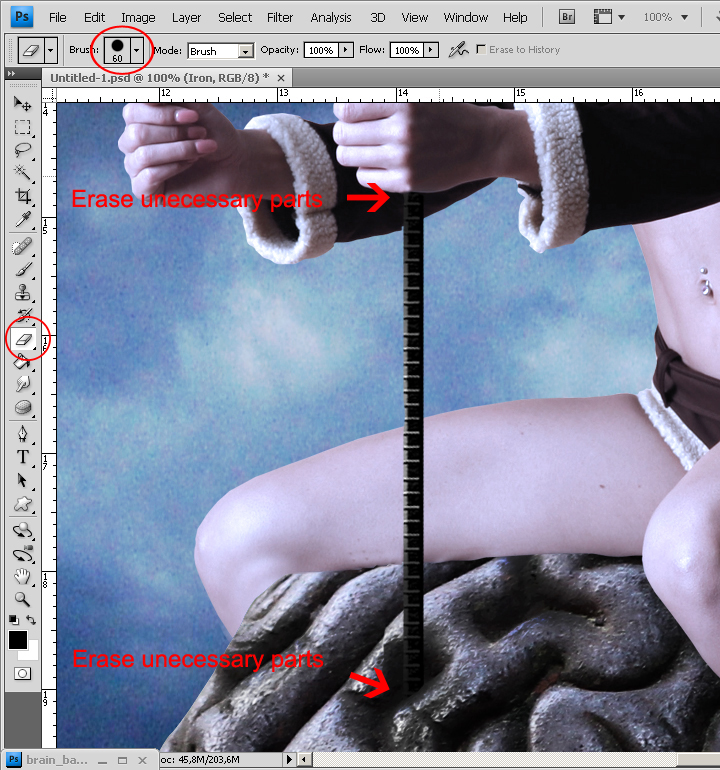
Task: Toggle airbrush mode in options bar
Action: tap(458, 50)
